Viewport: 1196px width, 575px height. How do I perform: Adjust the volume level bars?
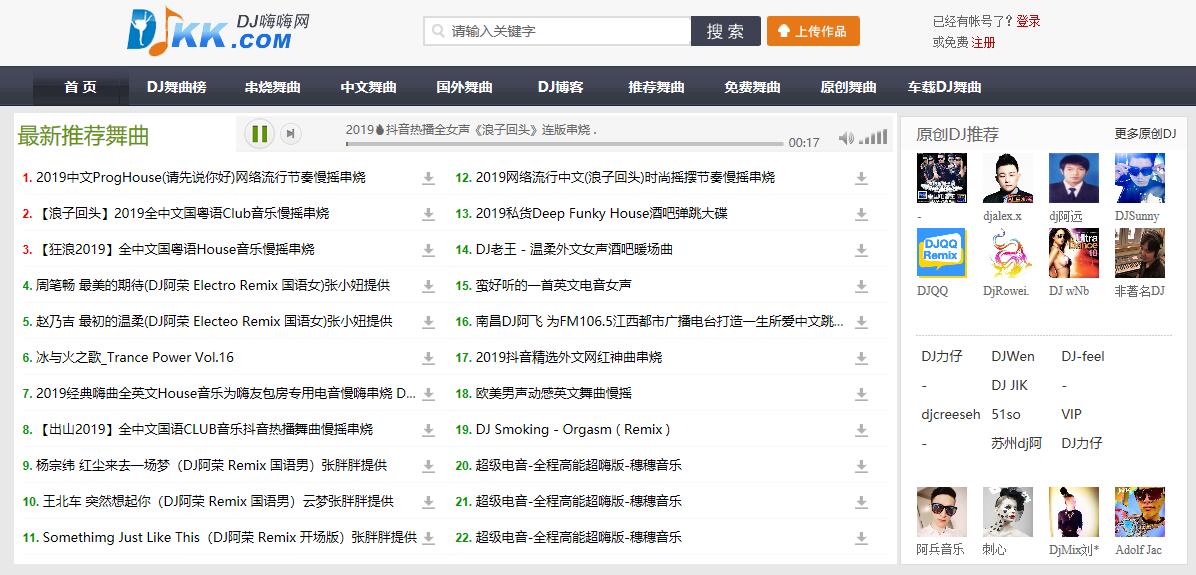point(874,138)
